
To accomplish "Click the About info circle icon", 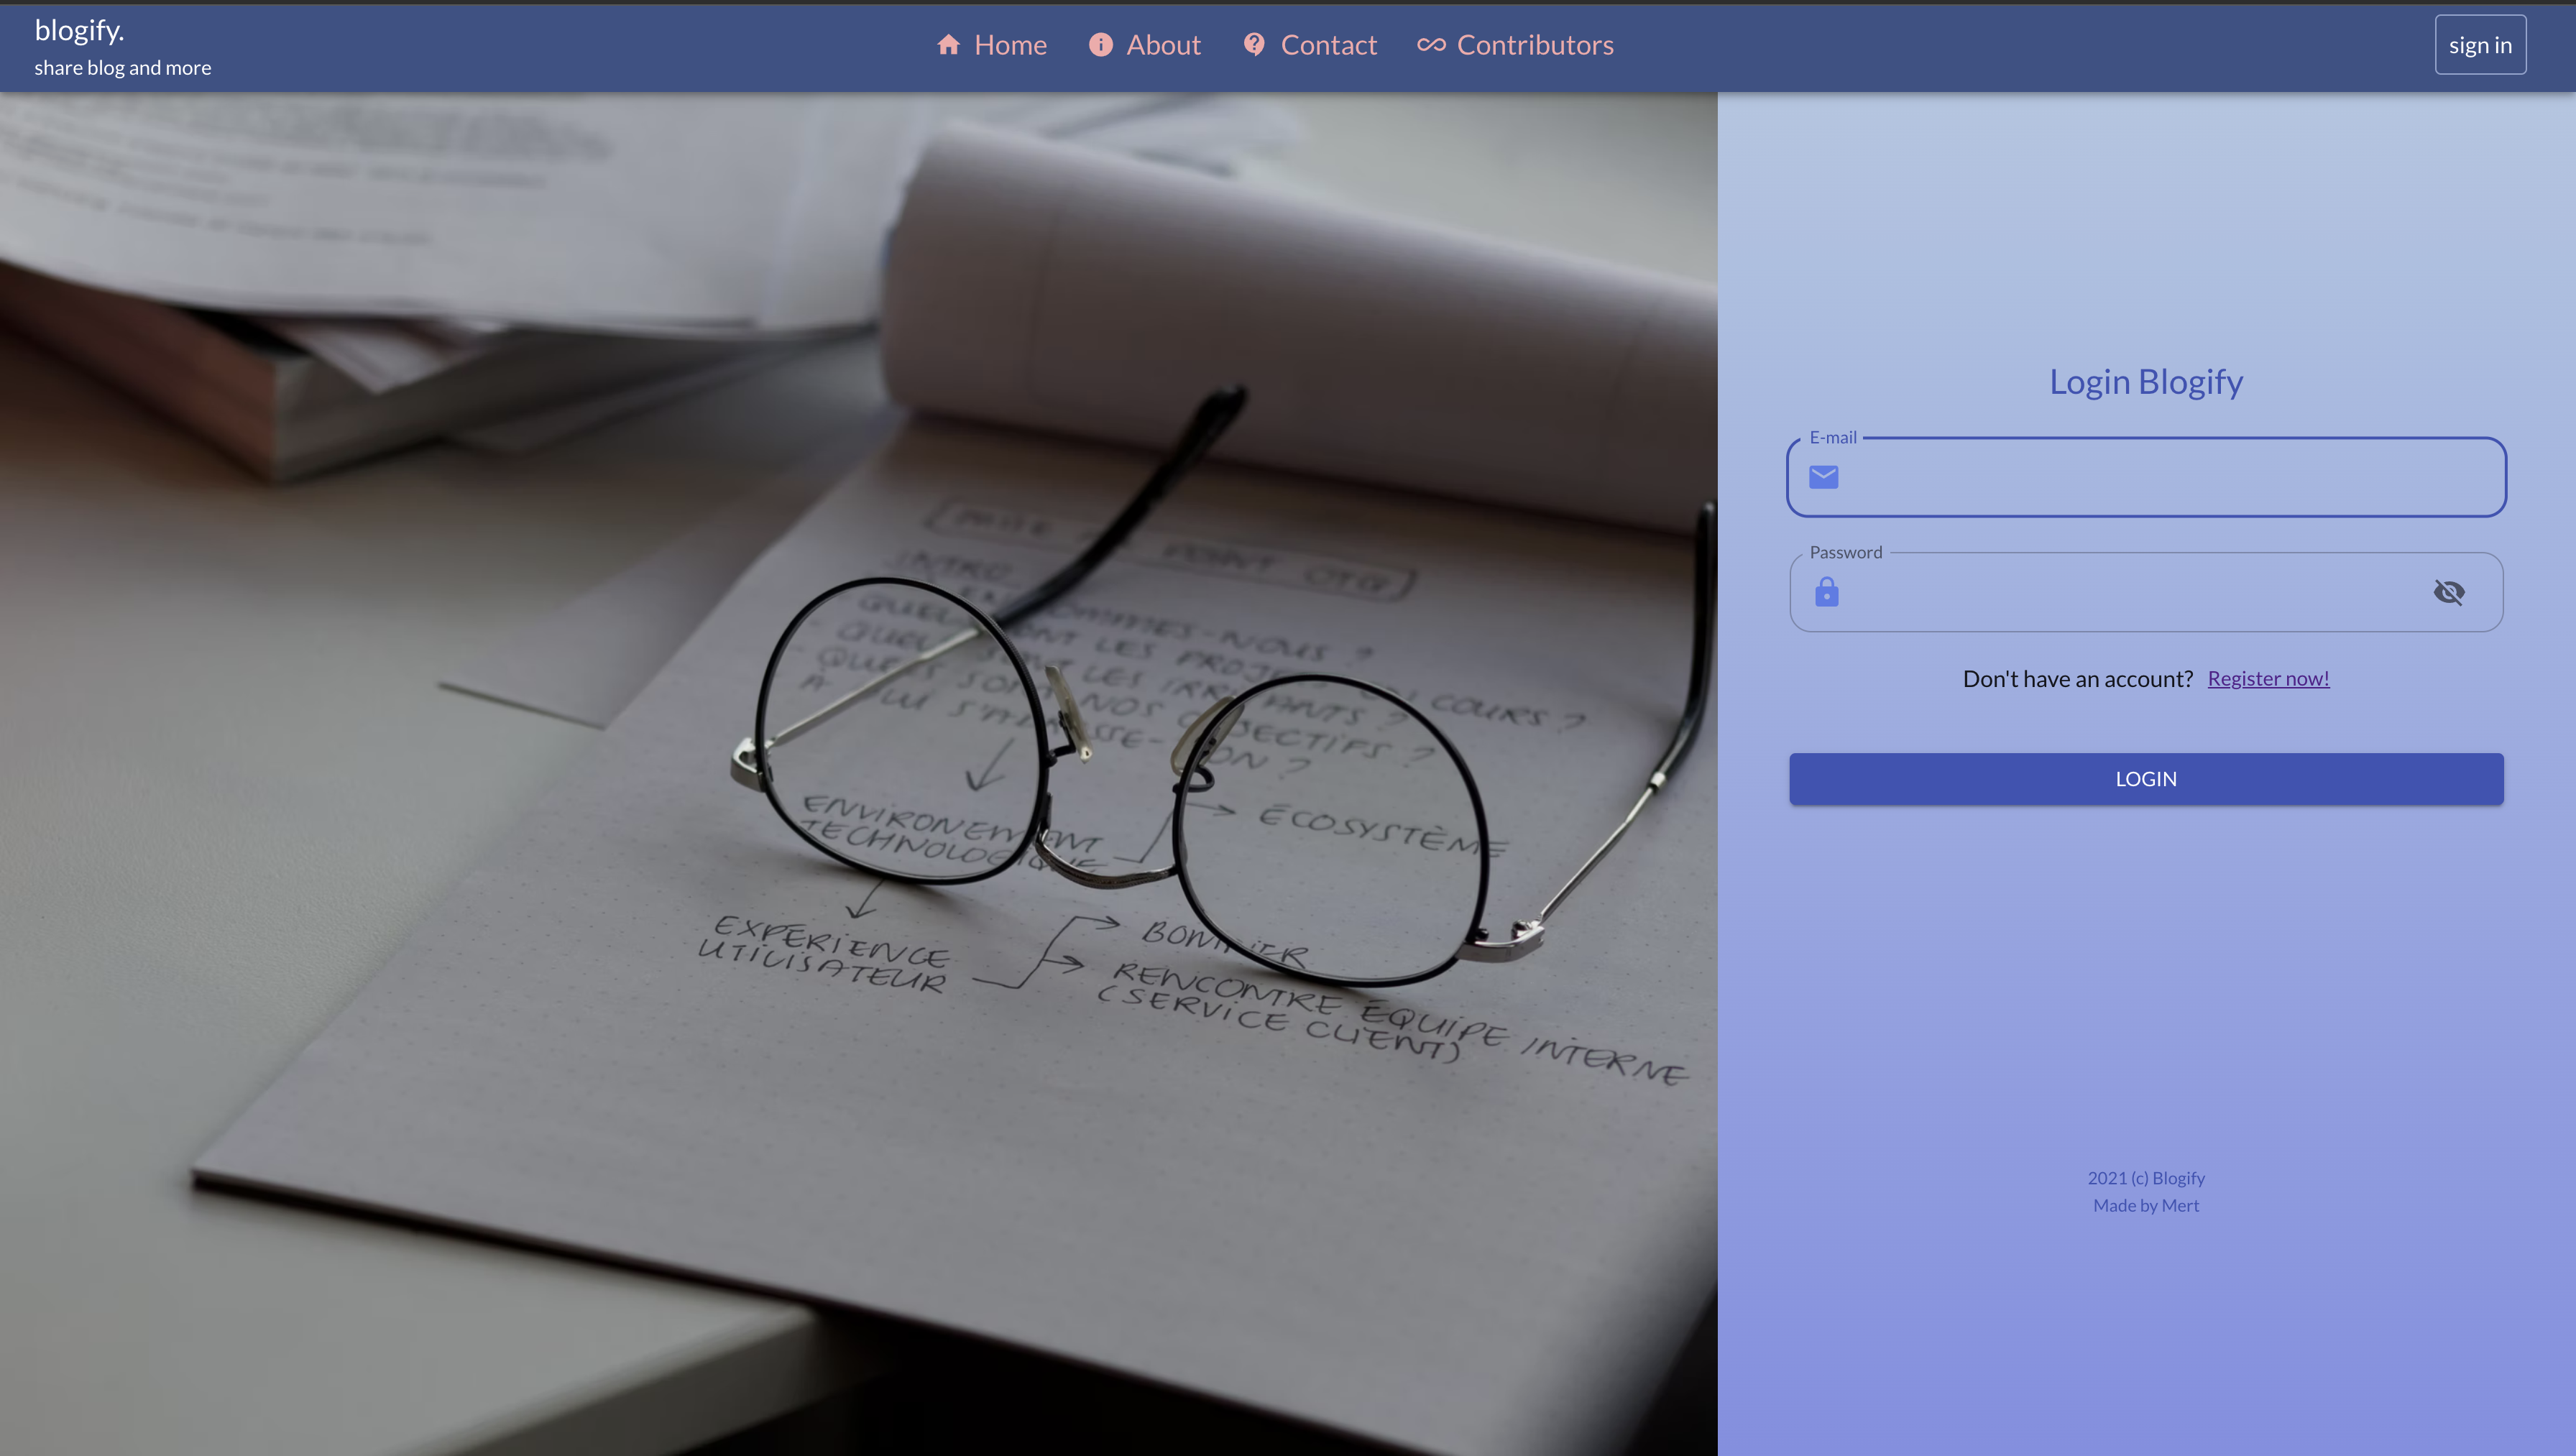I will [1100, 45].
